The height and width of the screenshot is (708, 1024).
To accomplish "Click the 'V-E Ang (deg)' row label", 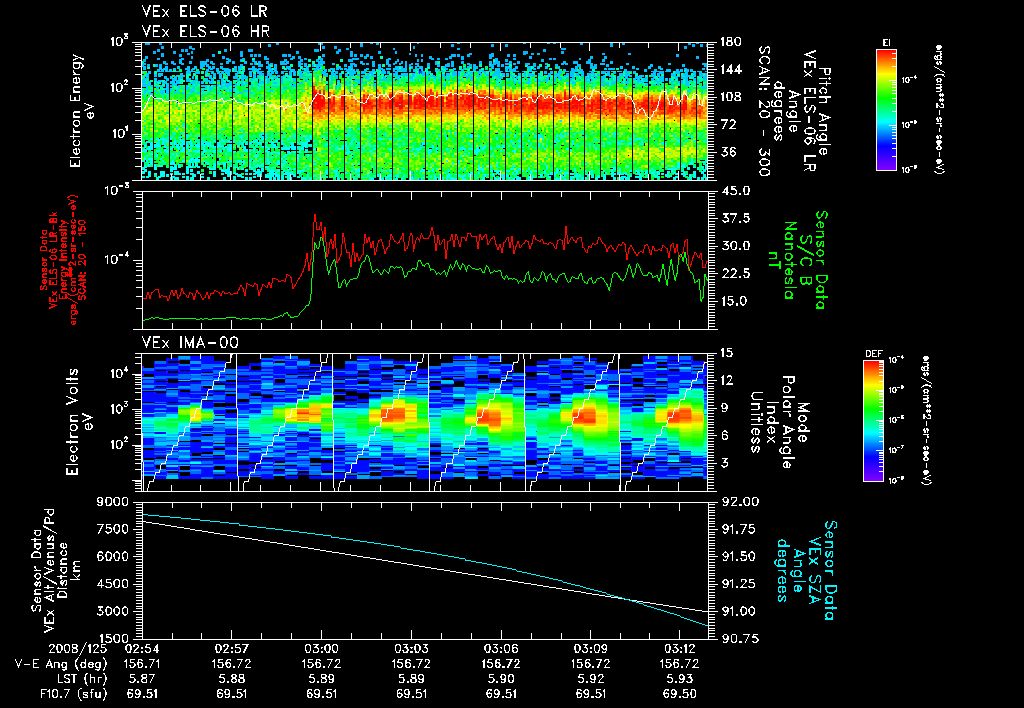I will (x=60, y=664).
